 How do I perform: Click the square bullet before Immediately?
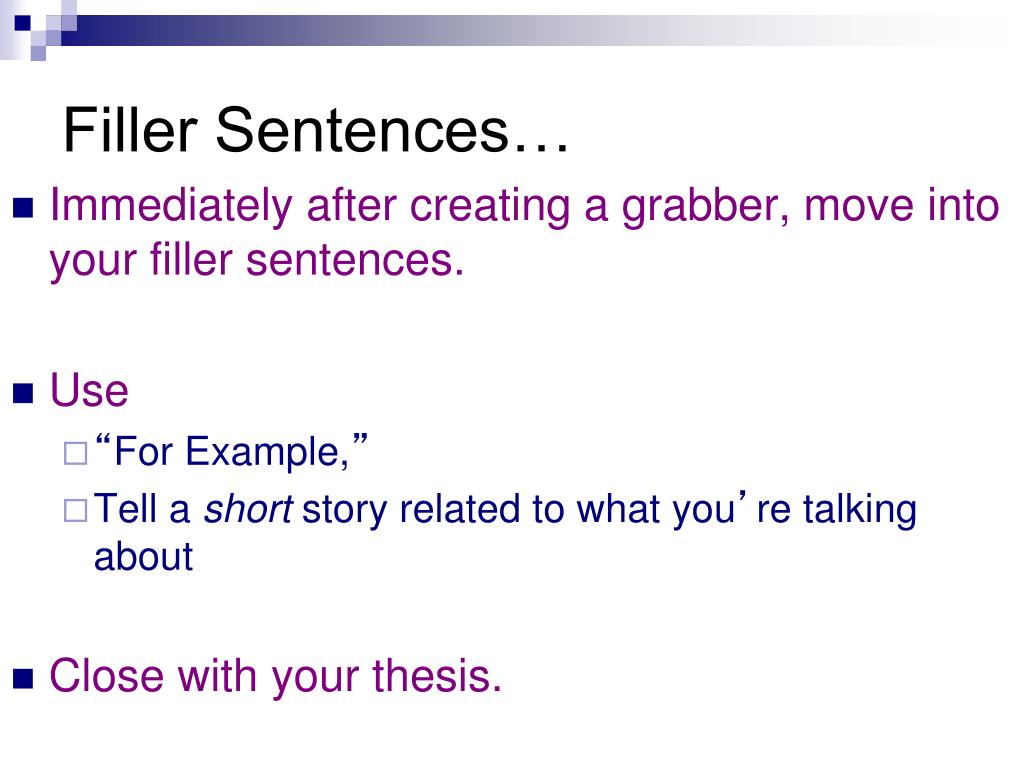point(23,208)
